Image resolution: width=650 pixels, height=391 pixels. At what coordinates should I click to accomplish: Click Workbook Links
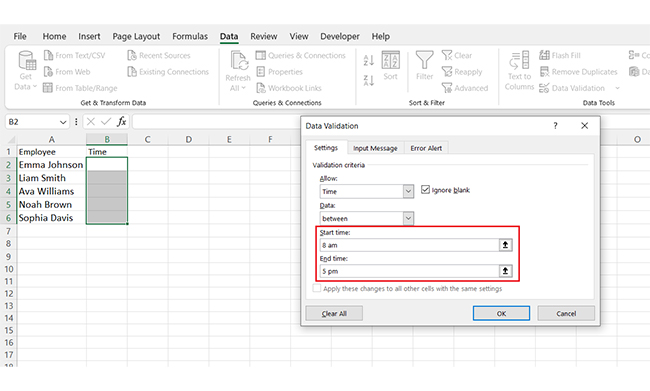289,88
